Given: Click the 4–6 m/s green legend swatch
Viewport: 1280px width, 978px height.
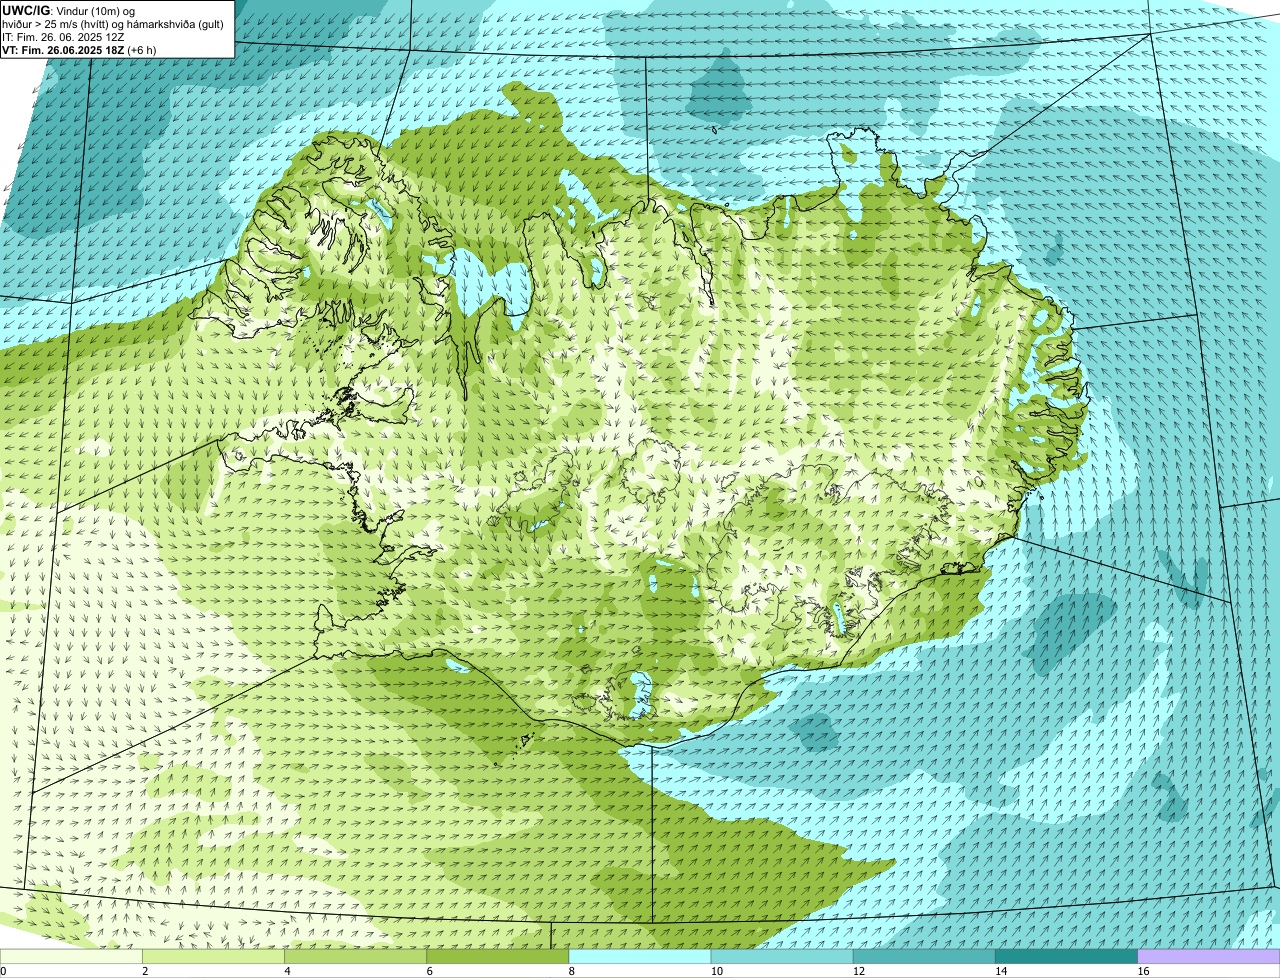Looking at the screenshot, I should pyautogui.click(x=356, y=957).
